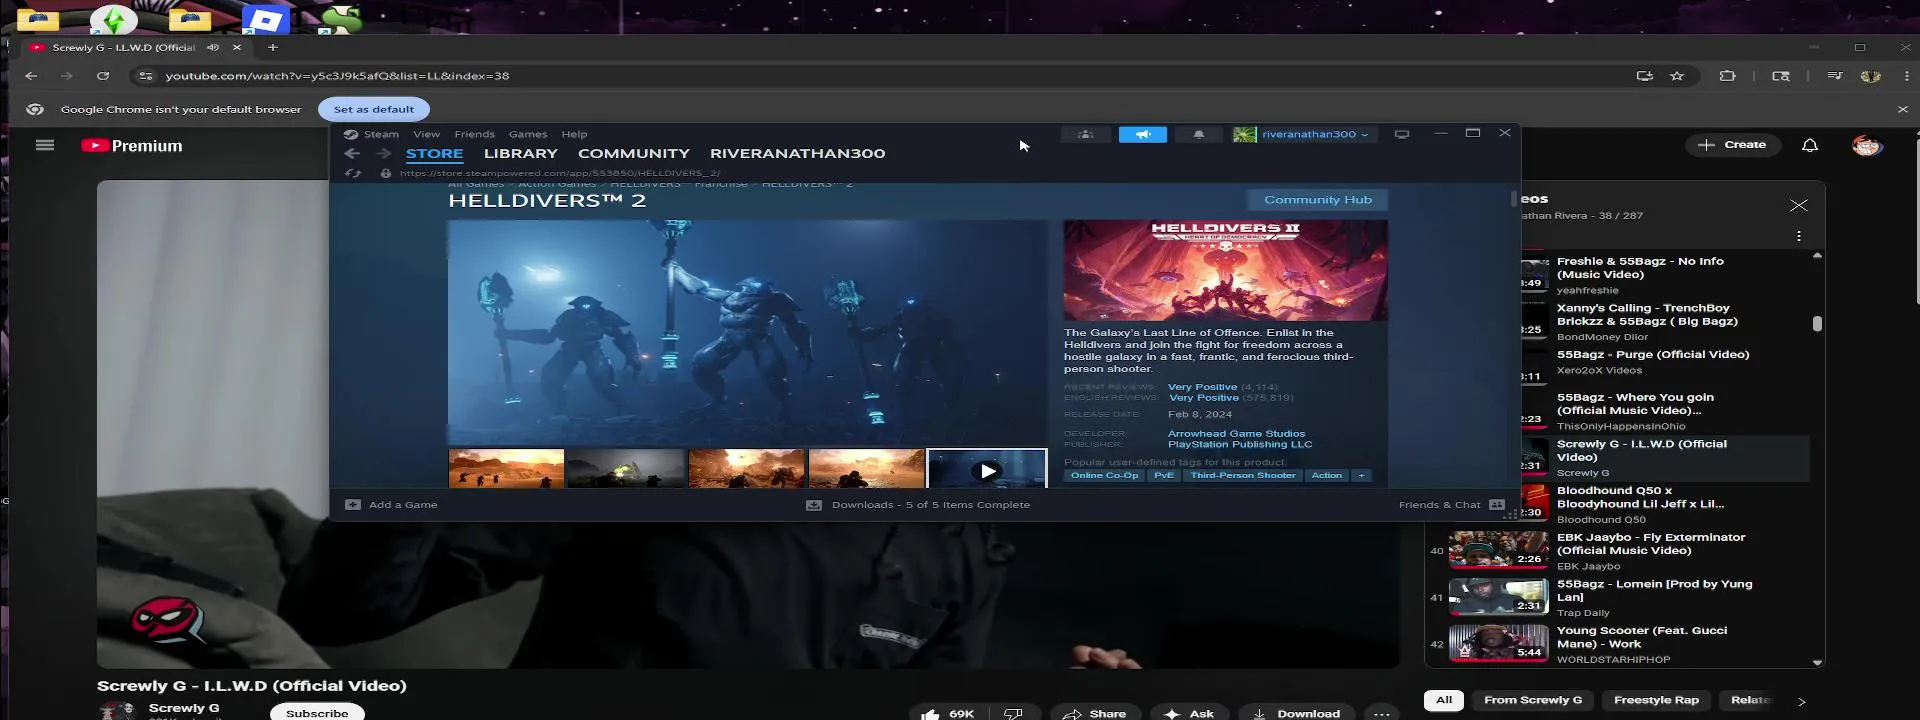Viewport: 1920px width, 720px height.
Task: Open Steam friends activity icon
Action: coord(1085,134)
